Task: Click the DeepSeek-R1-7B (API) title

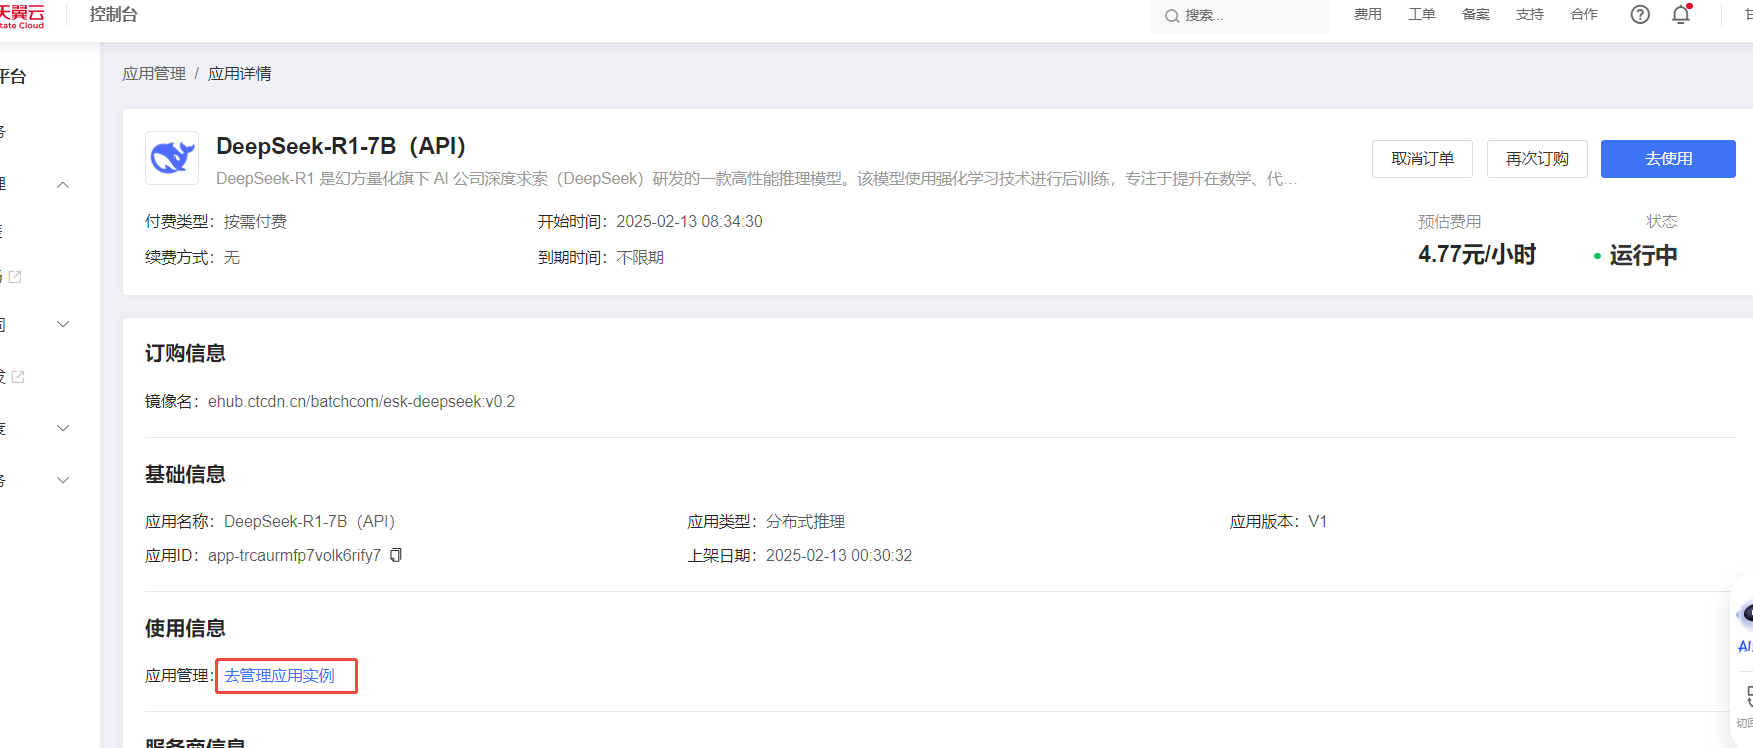Action: click(x=341, y=146)
